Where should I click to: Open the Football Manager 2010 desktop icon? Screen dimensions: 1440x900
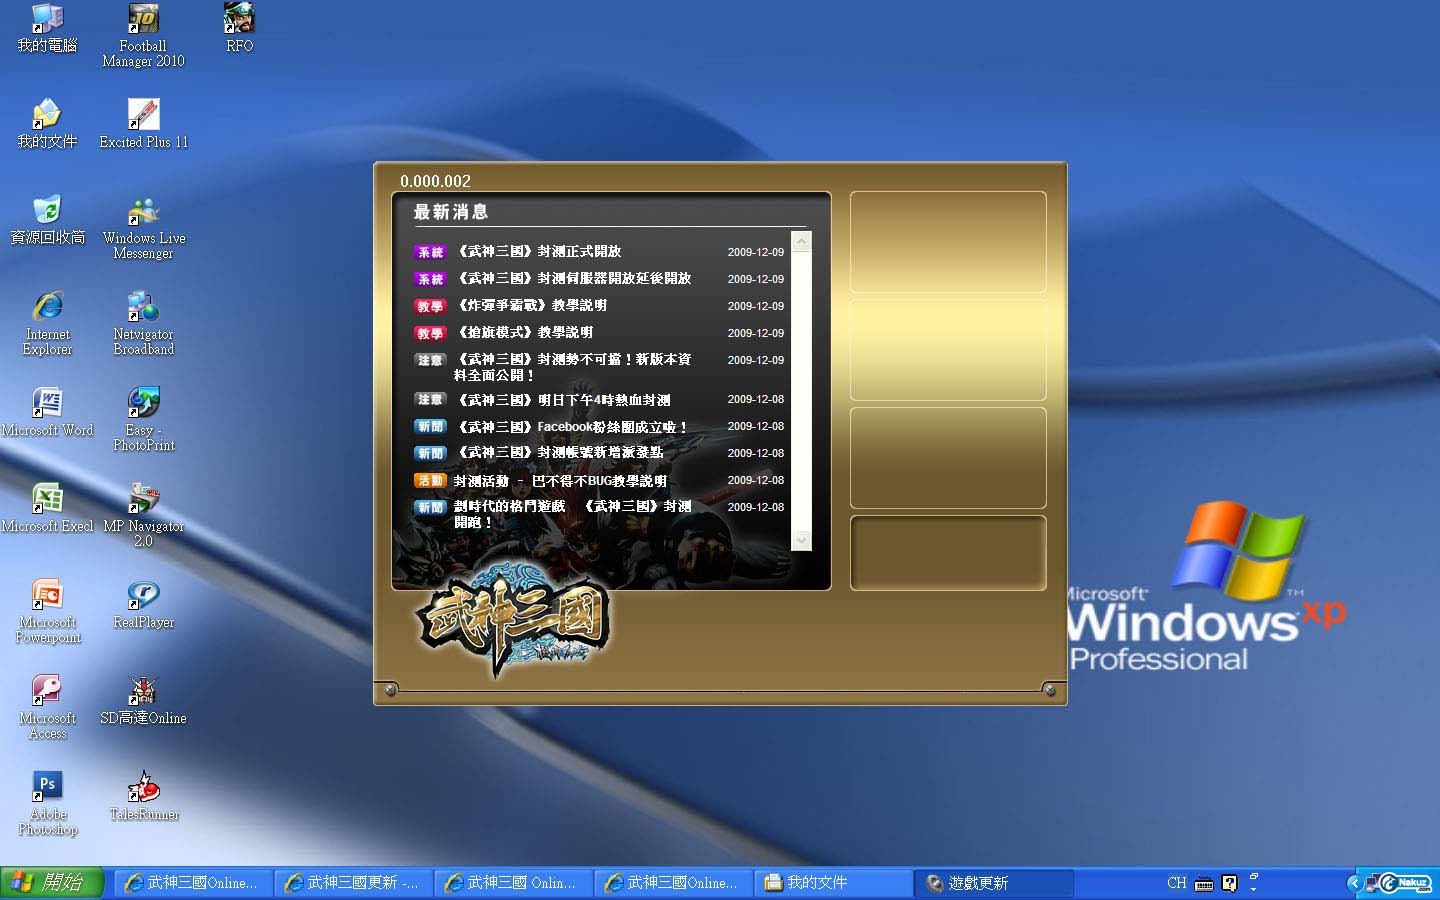pos(143,20)
